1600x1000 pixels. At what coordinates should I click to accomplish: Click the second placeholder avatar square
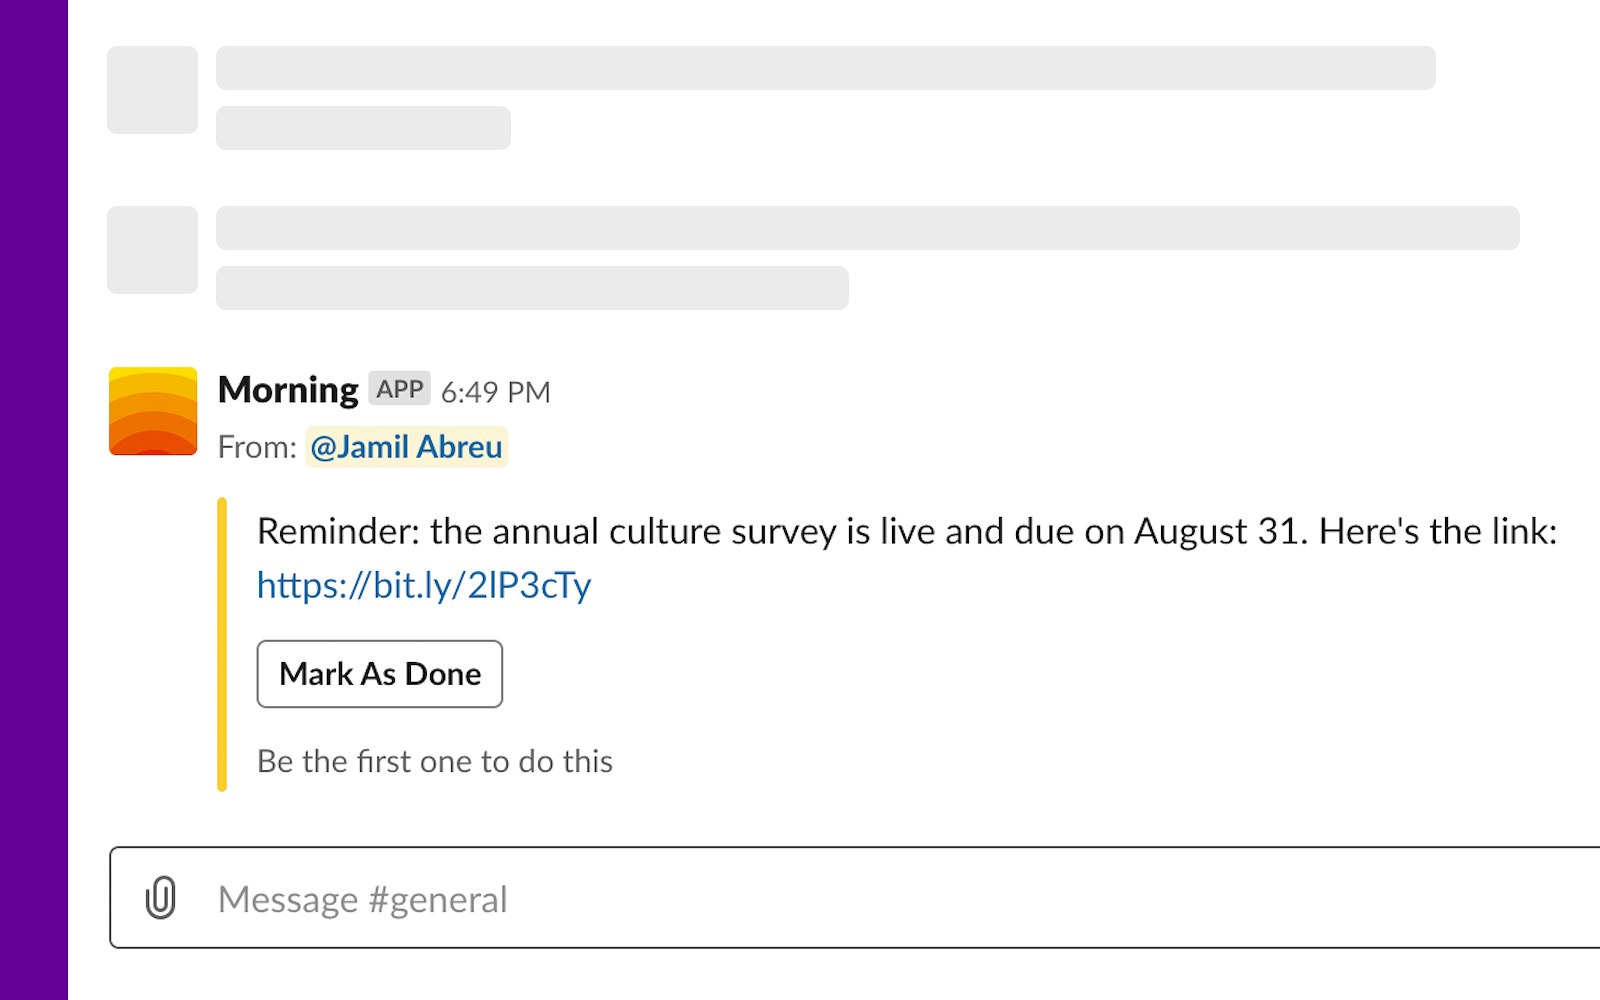coord(153,250)
